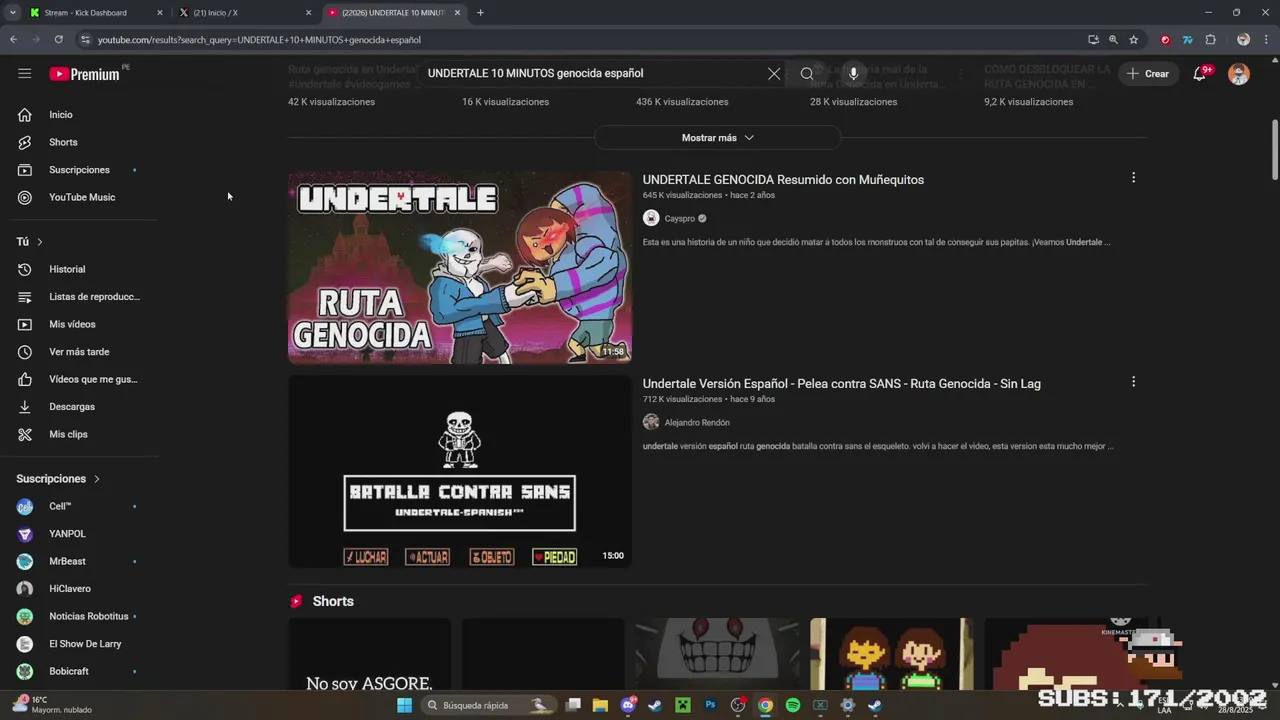This screenshot has height=720, width=1280.
Task: Open YouTube account avatar menu
Action: pos(1239,74)
